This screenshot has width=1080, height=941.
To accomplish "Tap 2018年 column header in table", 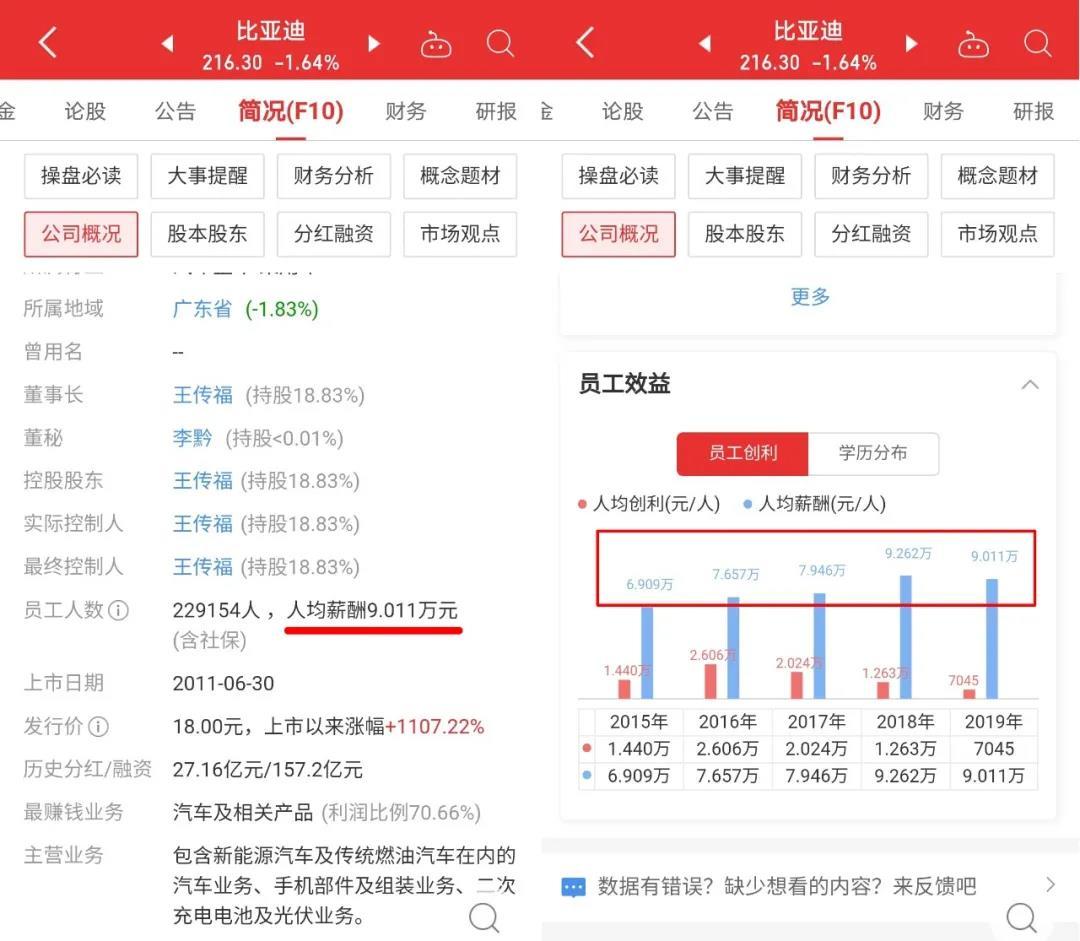I will click(905, 722).
